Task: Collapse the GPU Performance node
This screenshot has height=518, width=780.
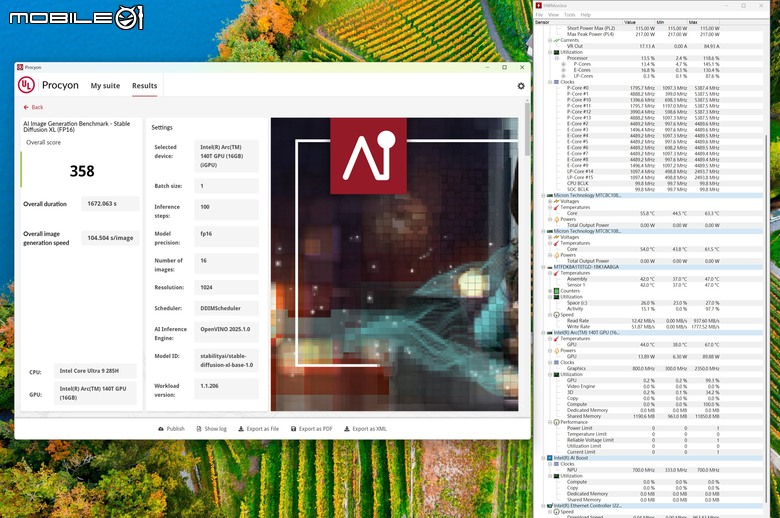Action: (x=550, y=422)
